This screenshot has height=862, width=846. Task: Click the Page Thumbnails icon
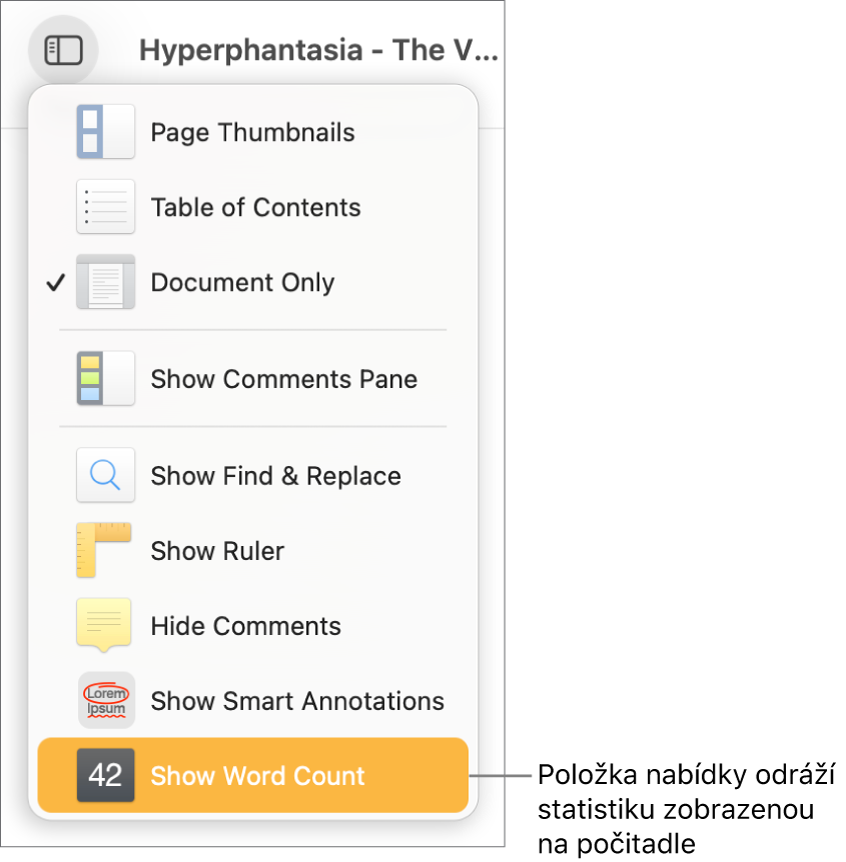click(x=105, y=132)
